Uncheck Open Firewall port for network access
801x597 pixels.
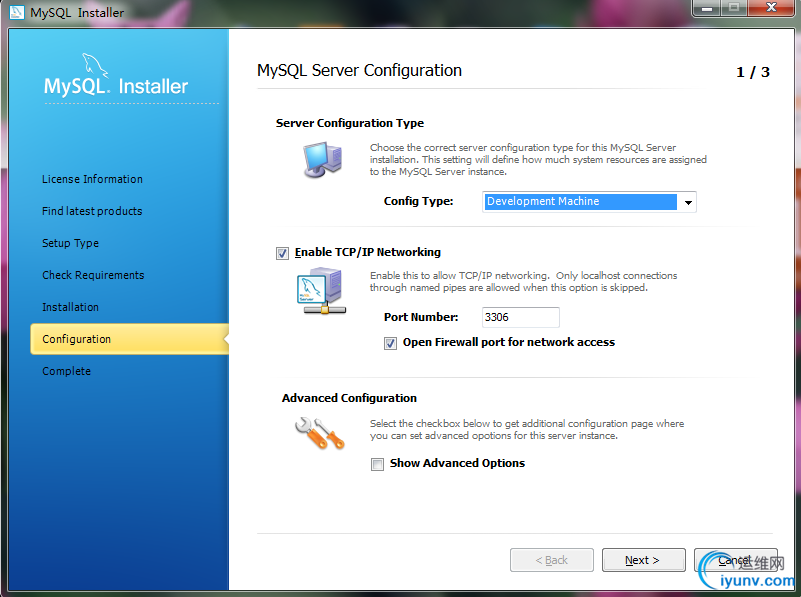tap(390, 343)
